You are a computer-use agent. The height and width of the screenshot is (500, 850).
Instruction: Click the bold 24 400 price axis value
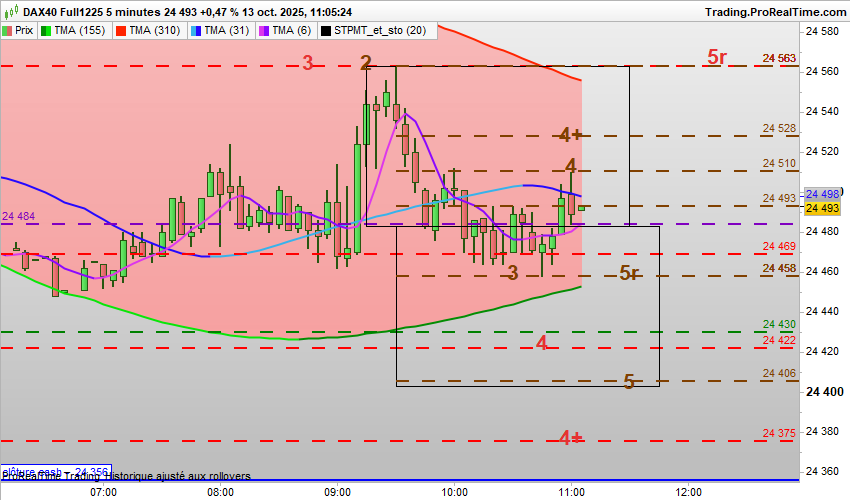(825, 392)
